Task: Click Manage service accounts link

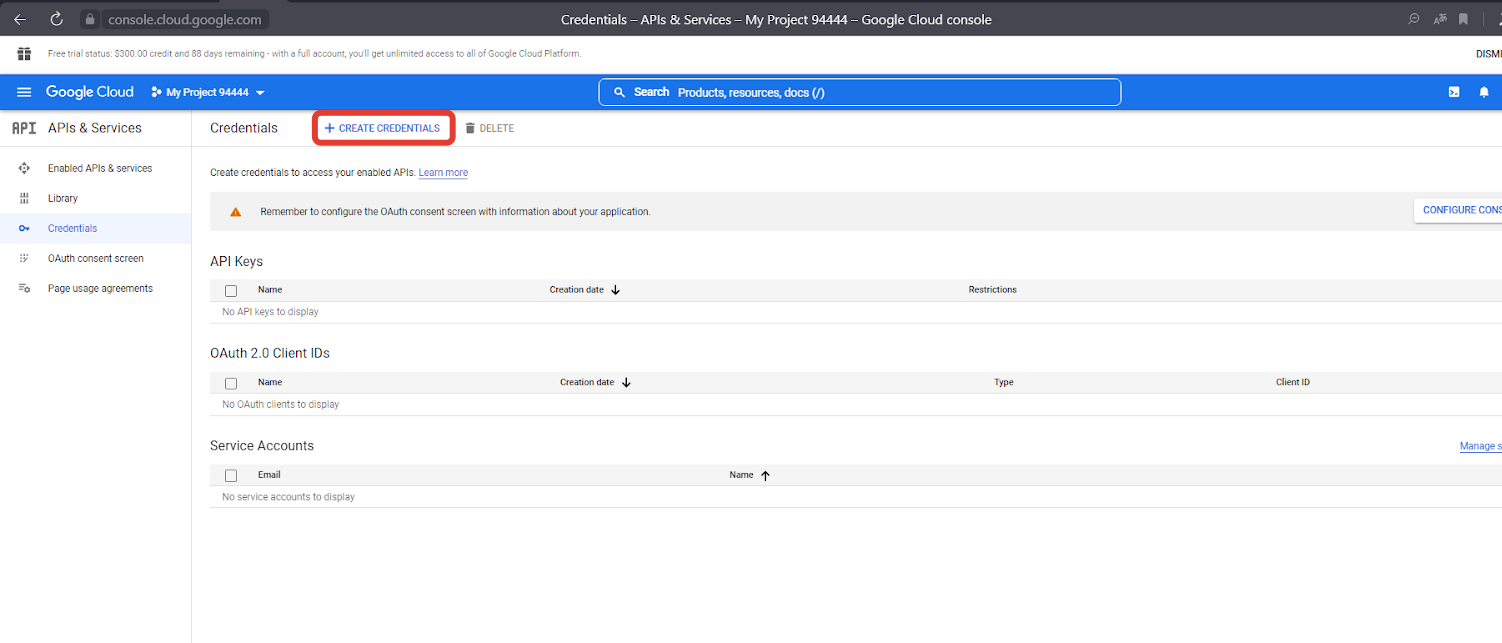Action: coord(1480,446)
